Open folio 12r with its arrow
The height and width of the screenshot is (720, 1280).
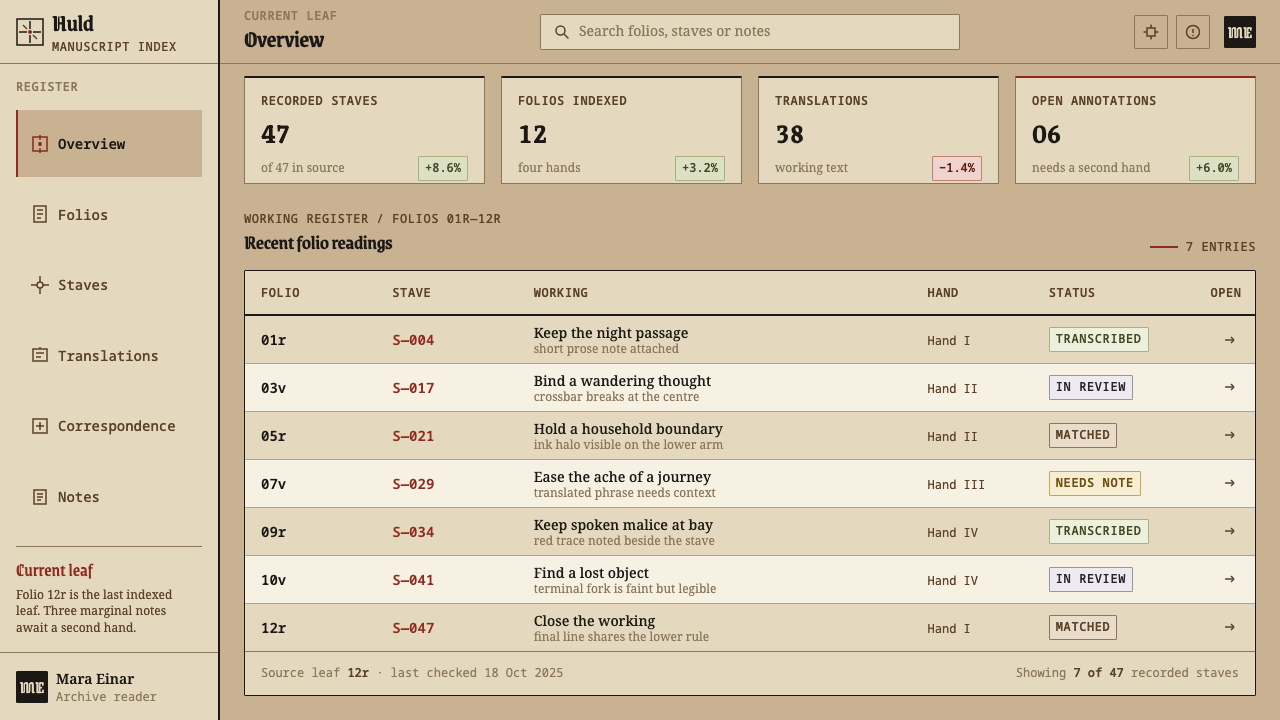point(1229,628)
